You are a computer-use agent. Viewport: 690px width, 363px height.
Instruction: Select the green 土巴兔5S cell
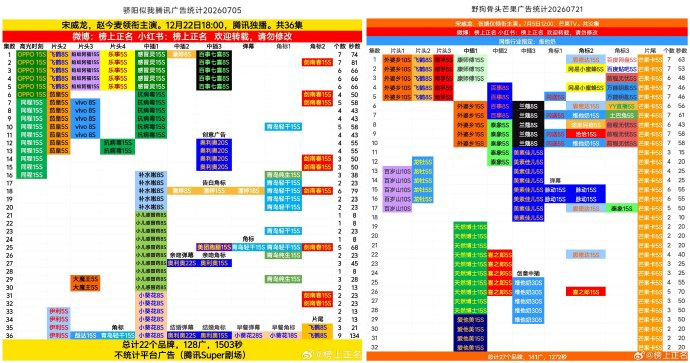coord(621,116)
